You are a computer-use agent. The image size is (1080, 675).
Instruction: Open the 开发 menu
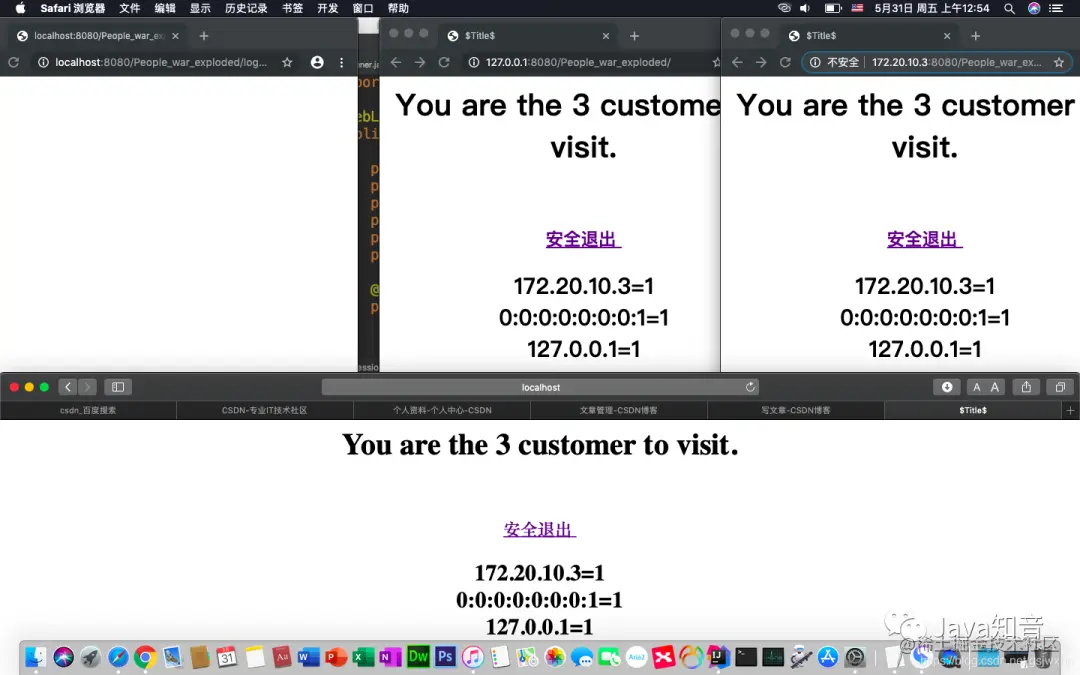click(328, 8)
